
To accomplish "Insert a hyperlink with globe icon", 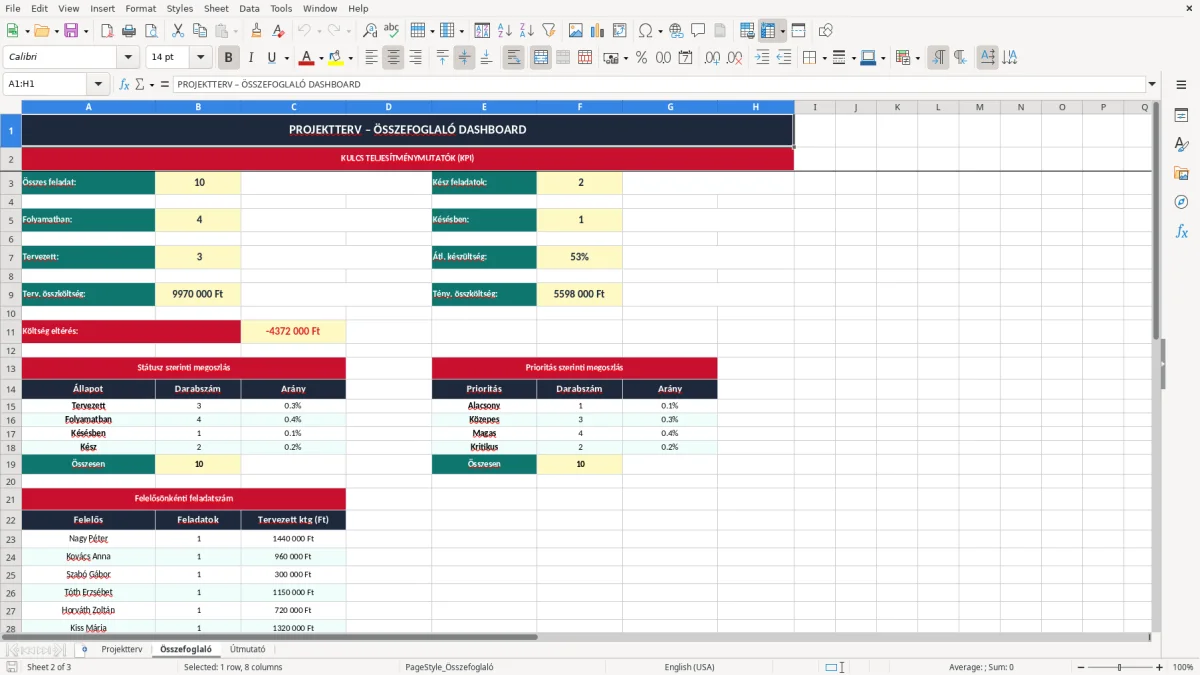I will 677,31.
